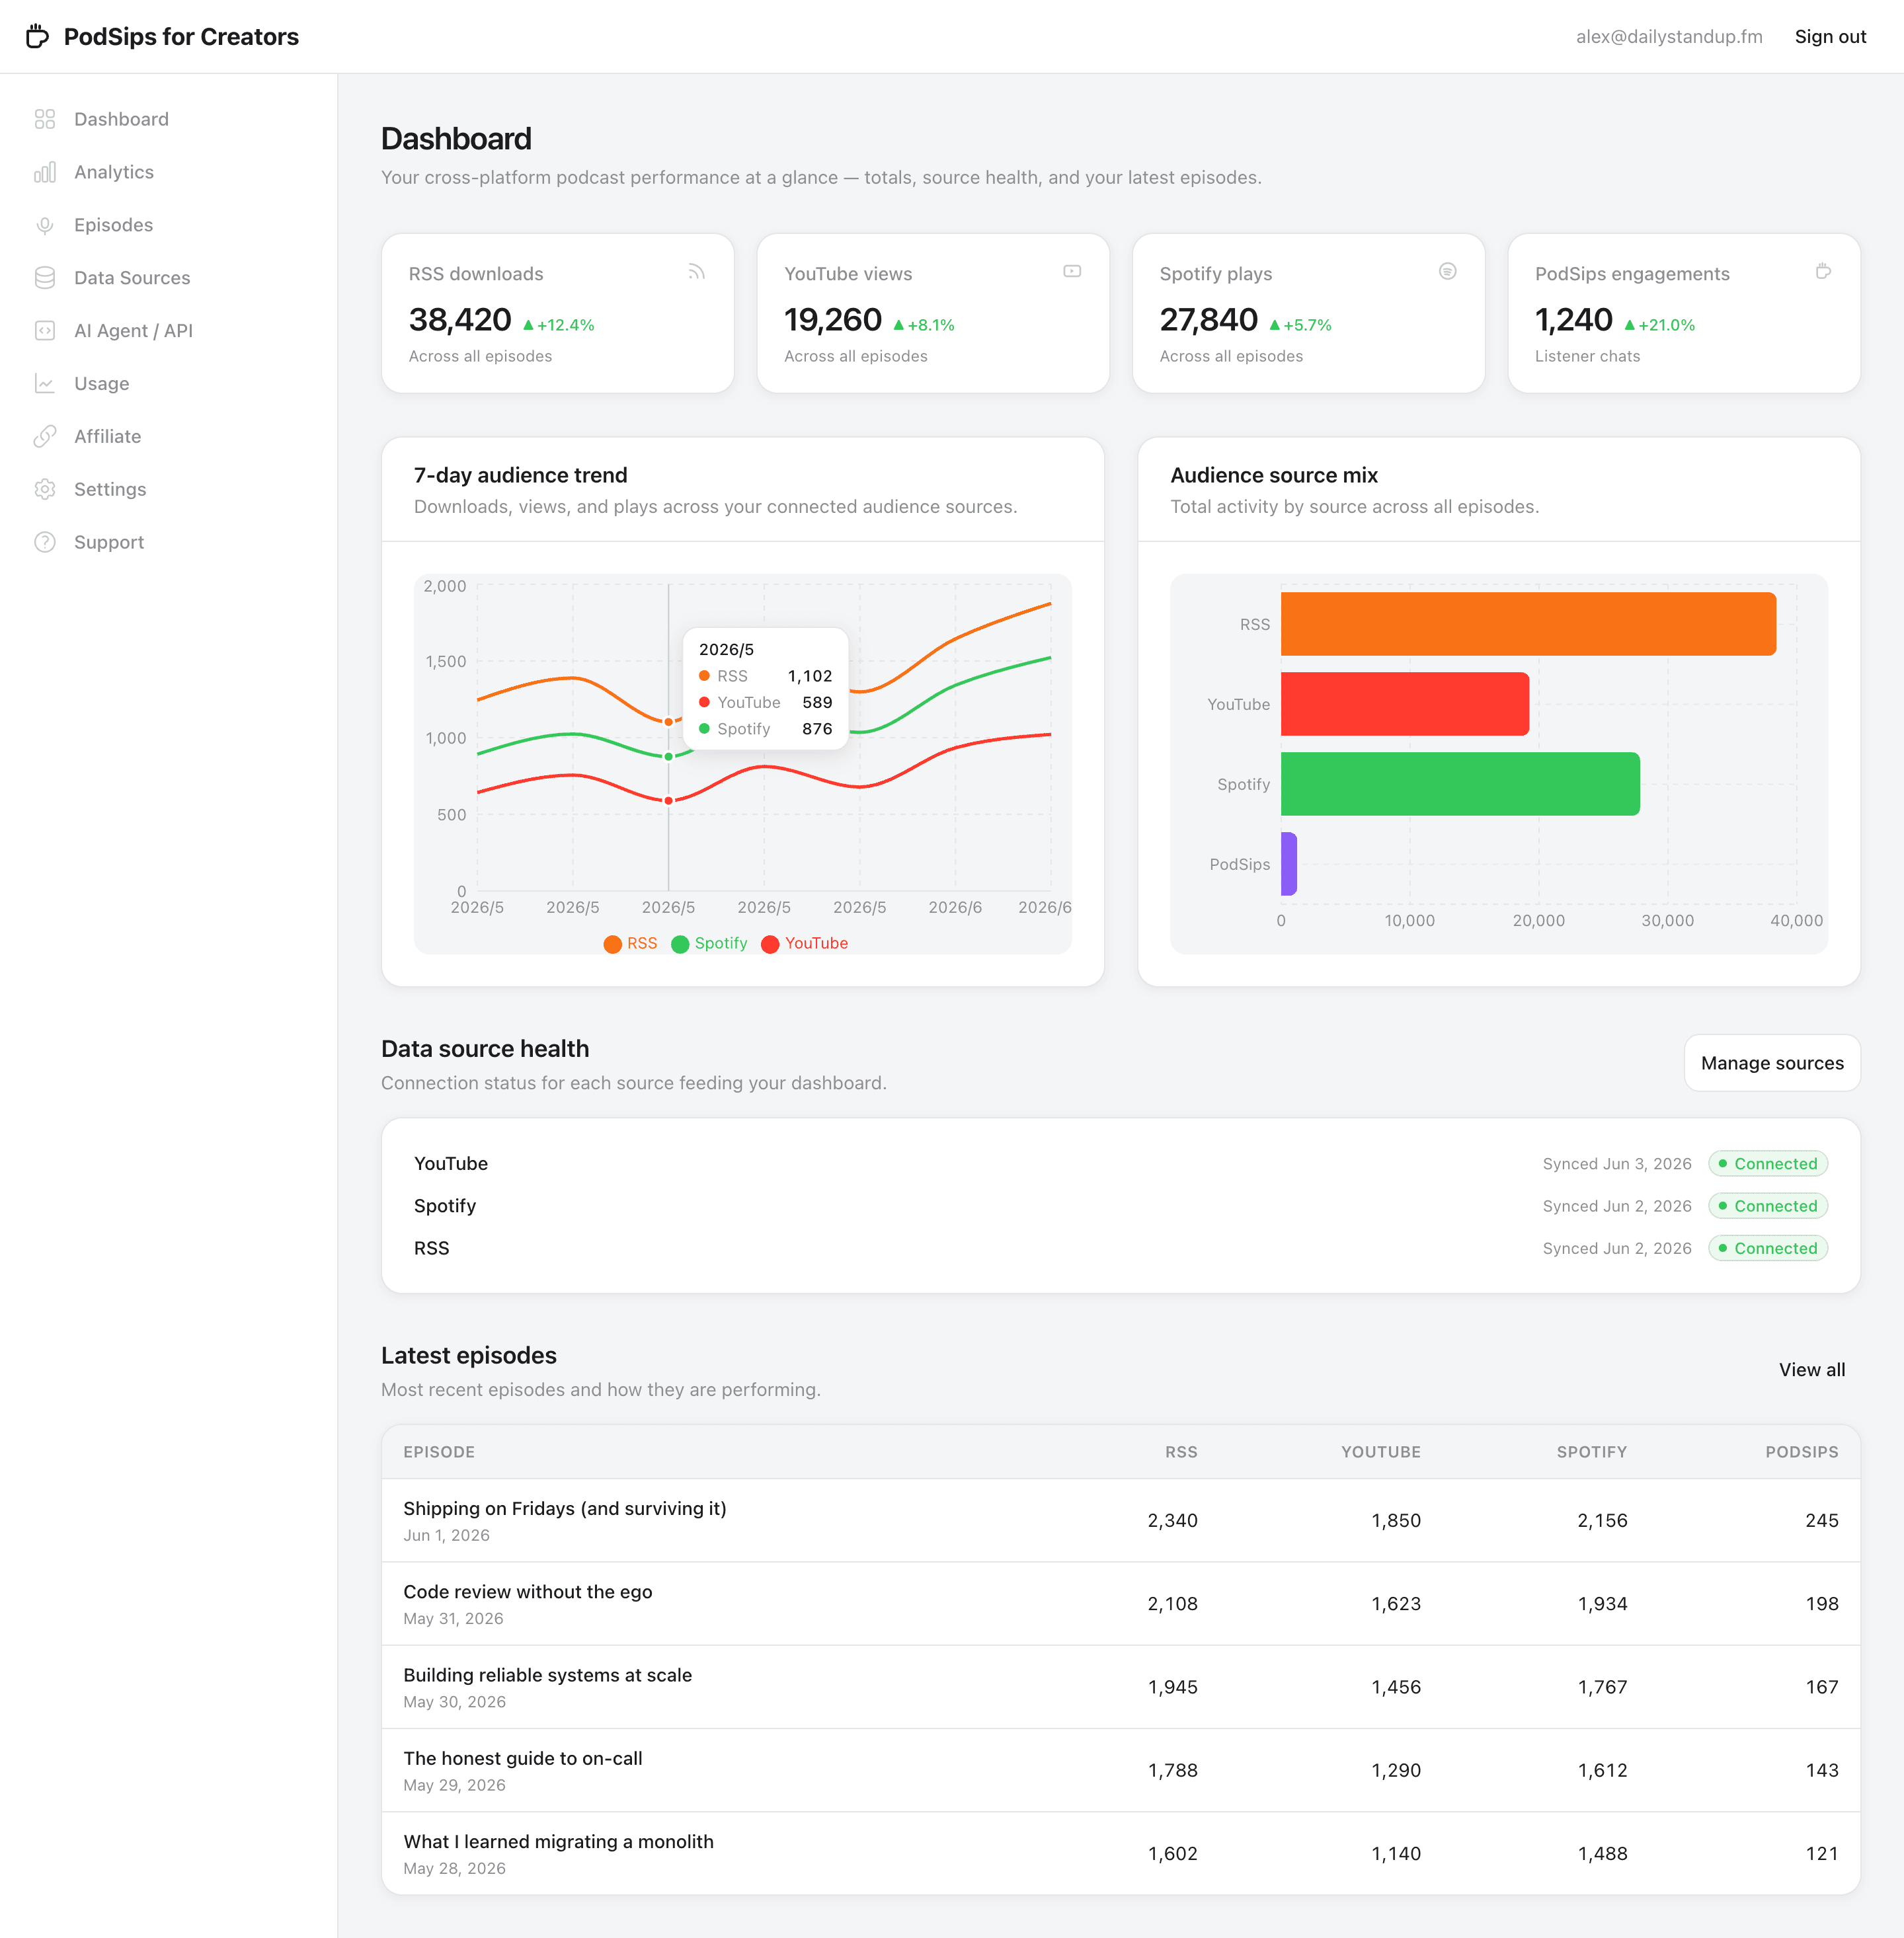This screenshot has height=1938, width=1904.
Task: Click the green Spotify bar in source mix
Action: tap(1459, 784)
